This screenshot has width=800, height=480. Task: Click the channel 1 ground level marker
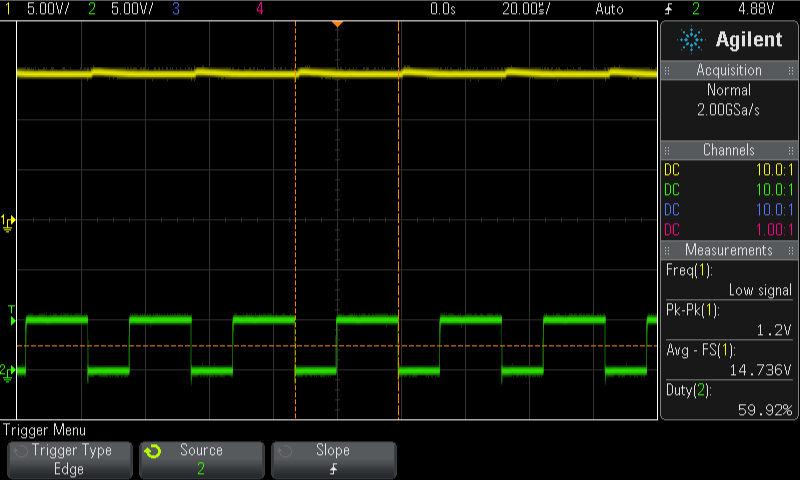pos(8,222)
